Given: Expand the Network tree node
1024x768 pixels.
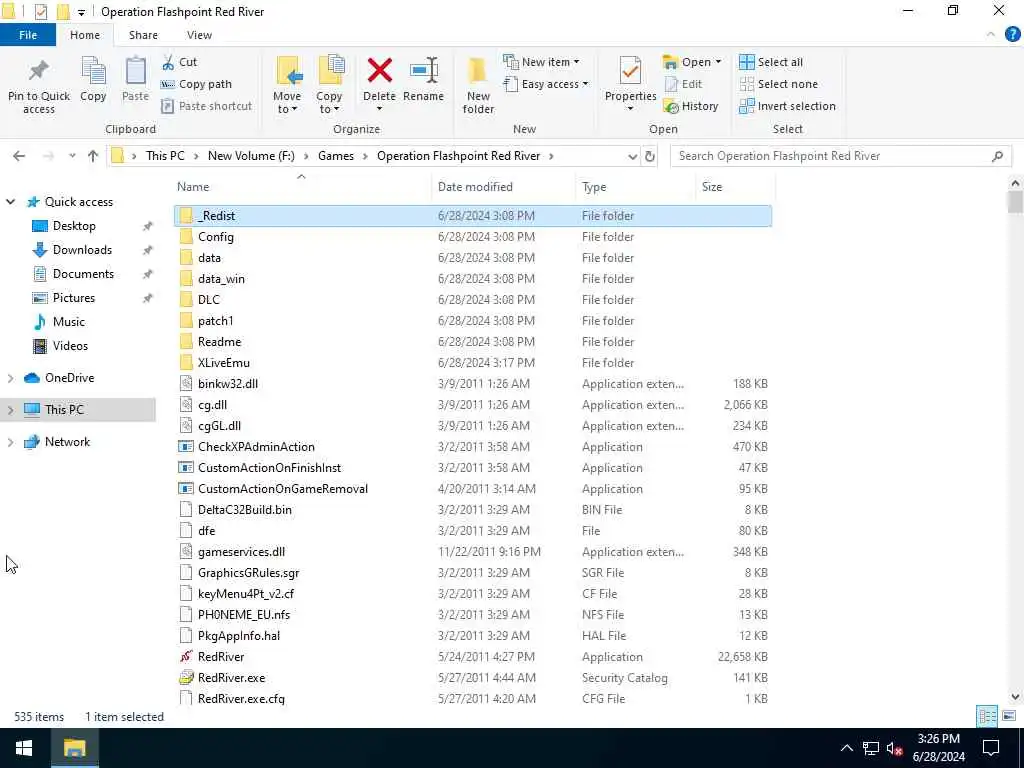Looking at the screenshot, I should pyautogui.click(x=10, y=442).
